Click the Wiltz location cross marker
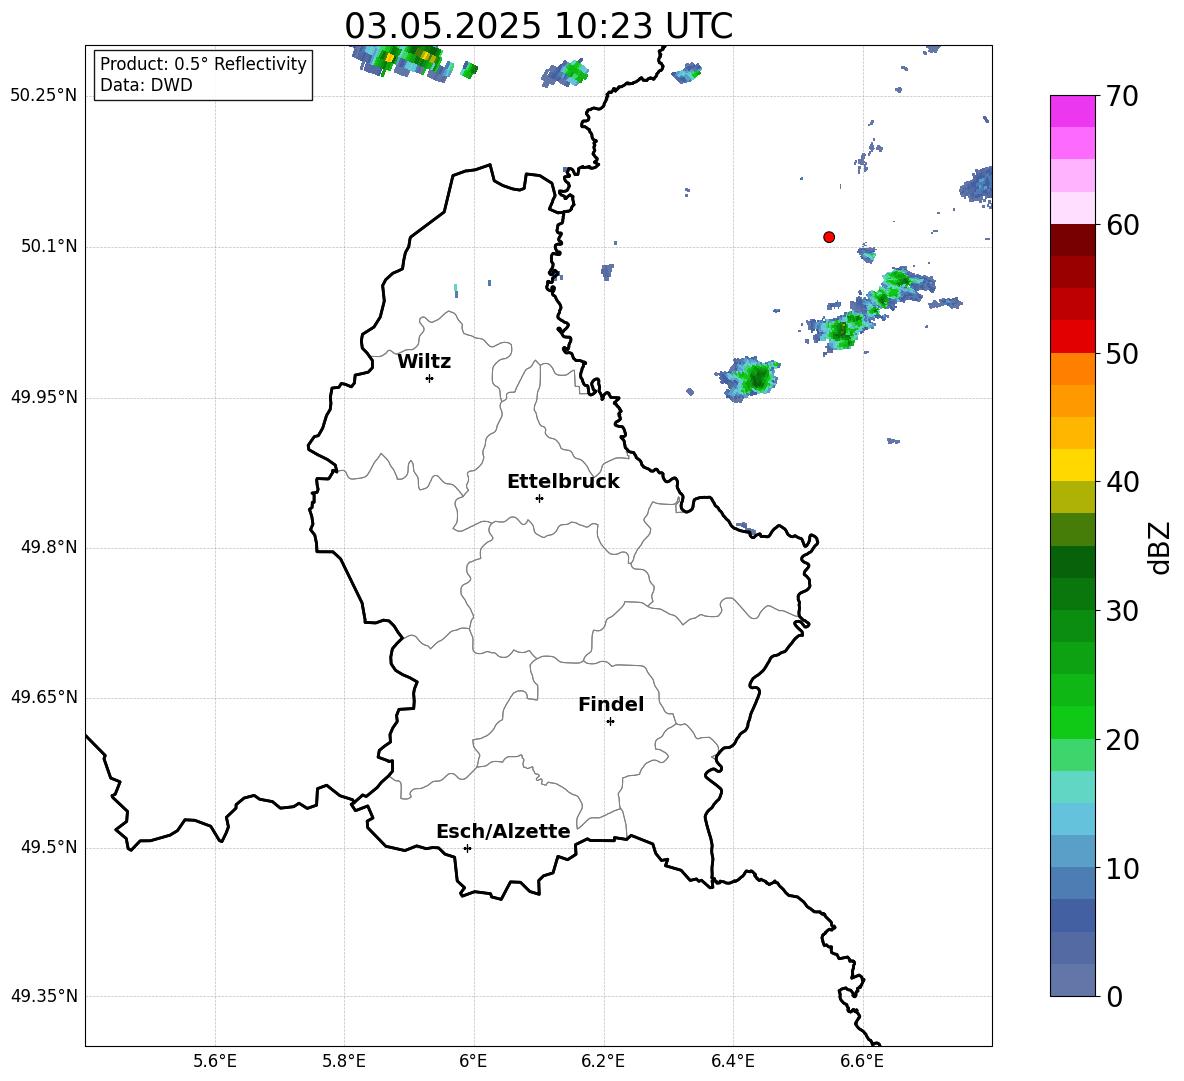Image resolution: width=1184 pixels, height=1081 pixels. click(x=430, y=378)
